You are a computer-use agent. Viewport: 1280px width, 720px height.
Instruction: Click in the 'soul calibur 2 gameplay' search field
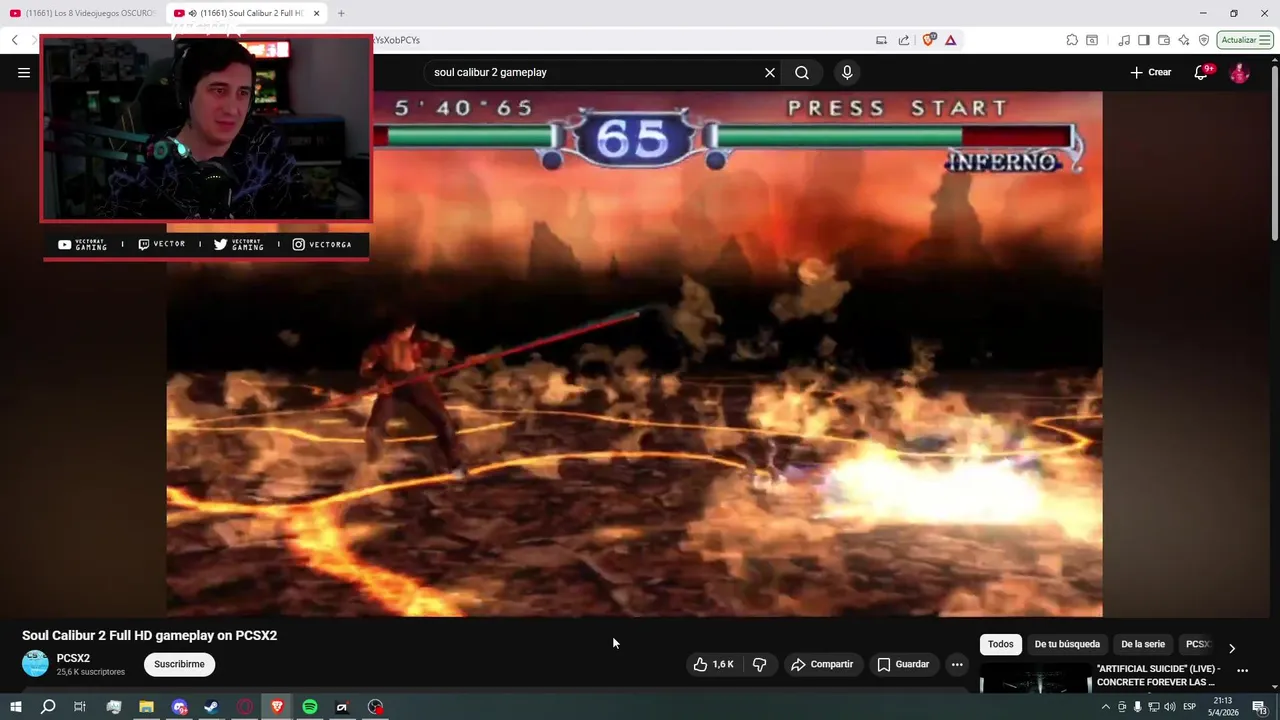595,72
